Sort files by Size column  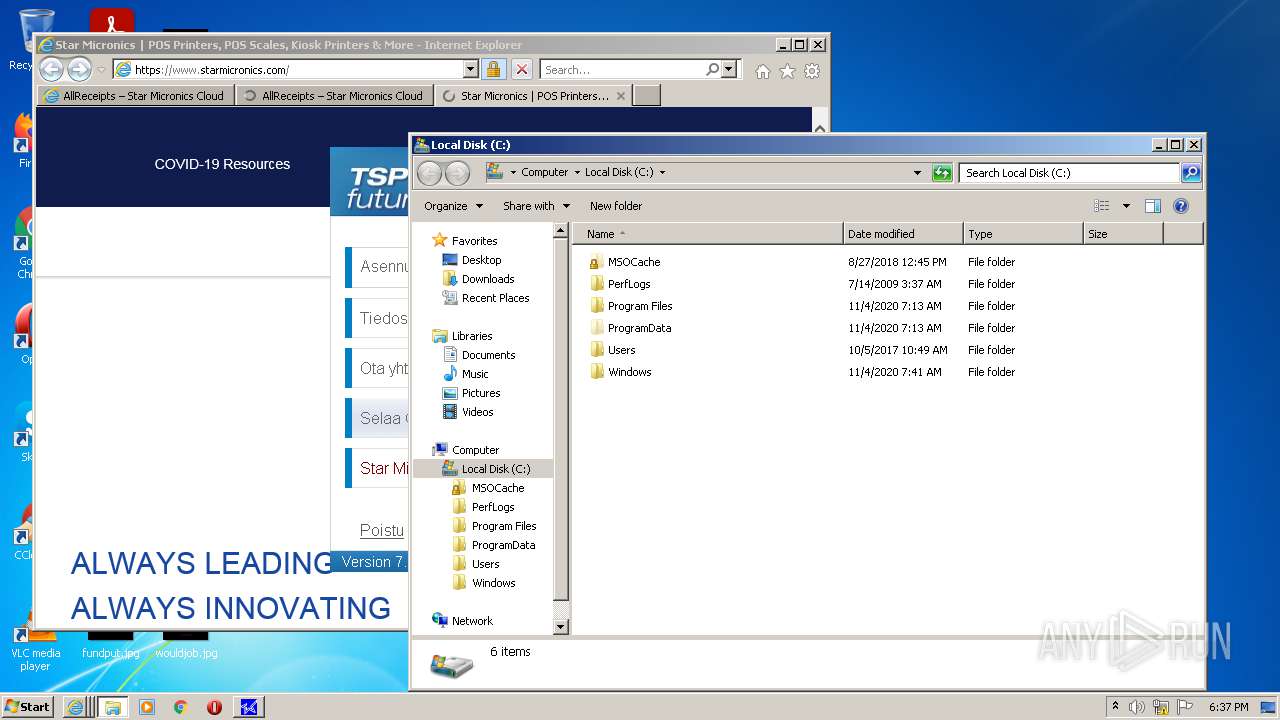1123,234
